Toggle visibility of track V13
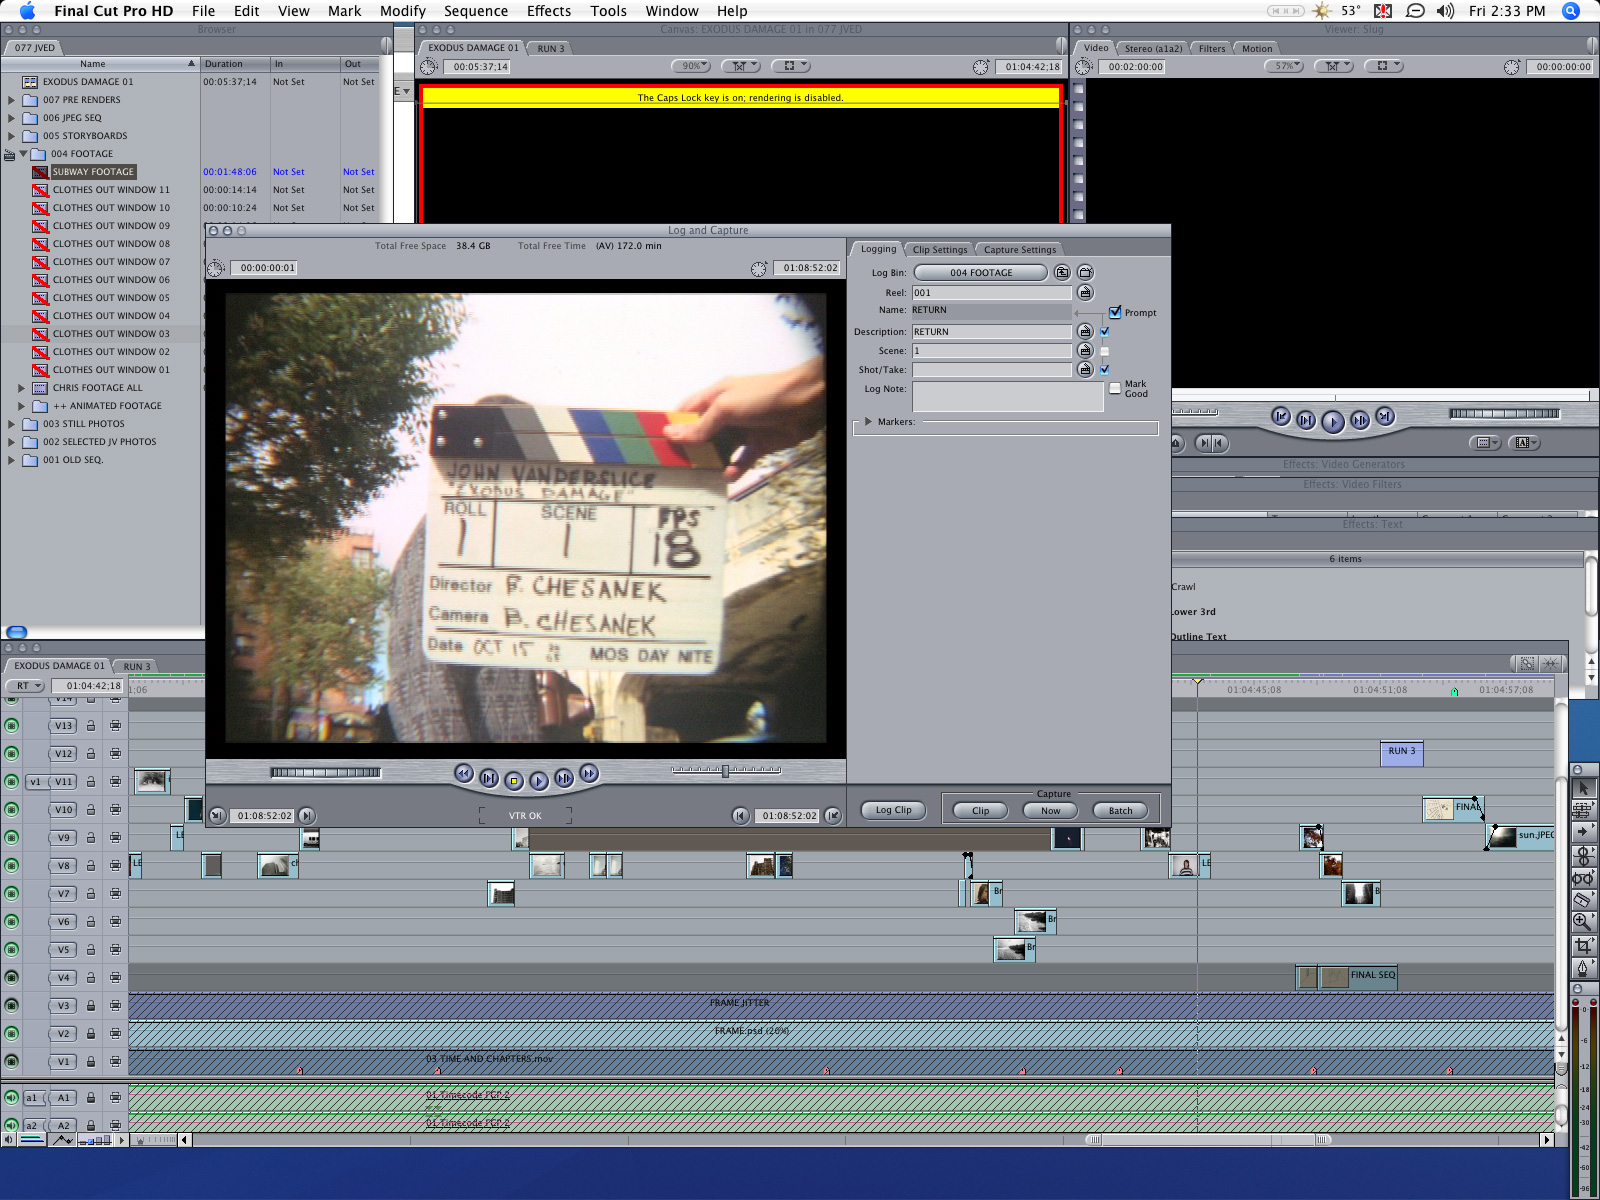The width and height of the screenshot is (1600, 1200). tap(12, 726)
